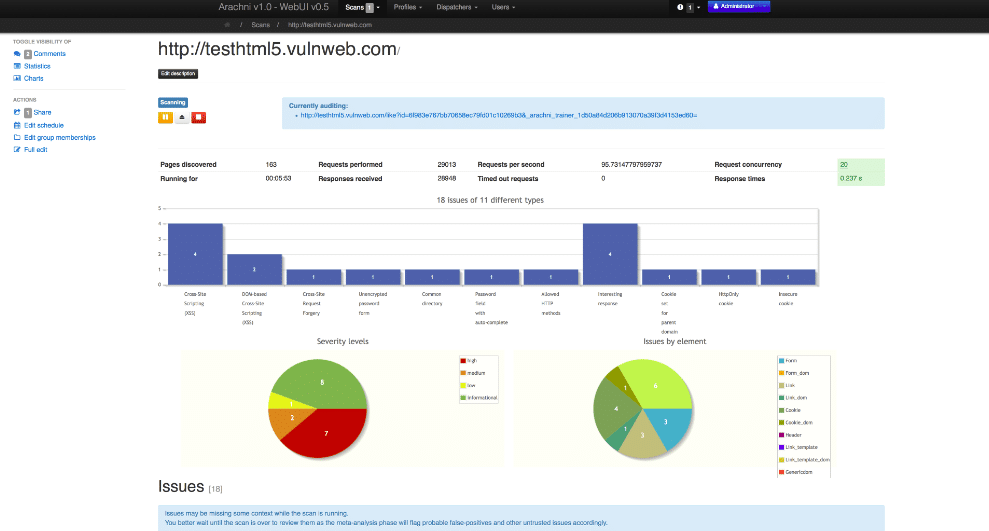Click the Interesting response bar in the chart

pyautogui.click(x=610, y=254)
